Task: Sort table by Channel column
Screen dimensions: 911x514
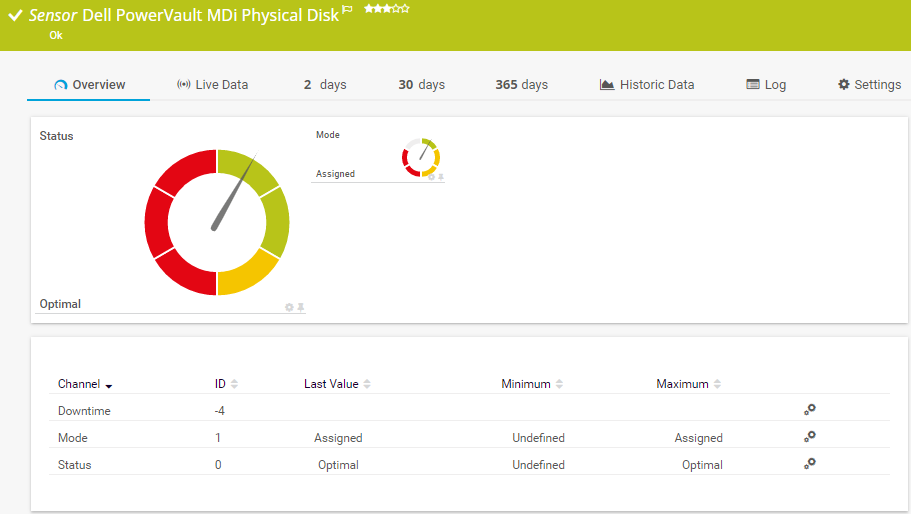Action: pyautogui.click(x=84, y=384)
